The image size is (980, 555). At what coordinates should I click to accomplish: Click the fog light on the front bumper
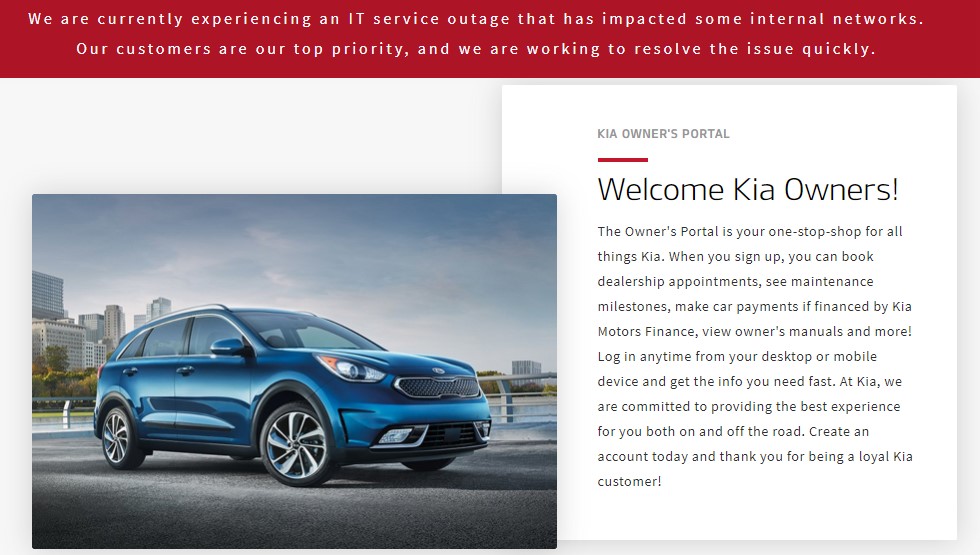tap(395, 436)
